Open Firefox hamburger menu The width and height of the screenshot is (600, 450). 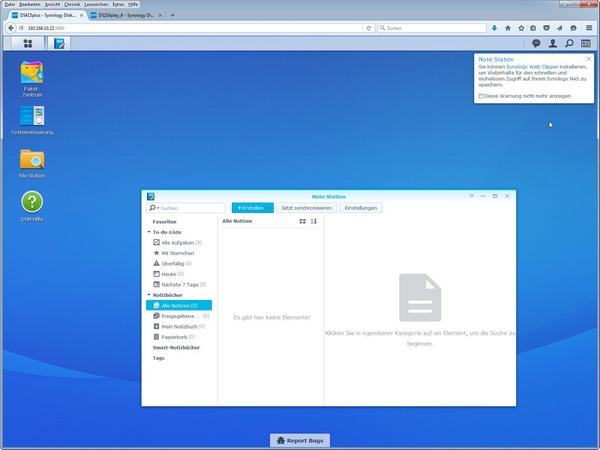(589, 28)
